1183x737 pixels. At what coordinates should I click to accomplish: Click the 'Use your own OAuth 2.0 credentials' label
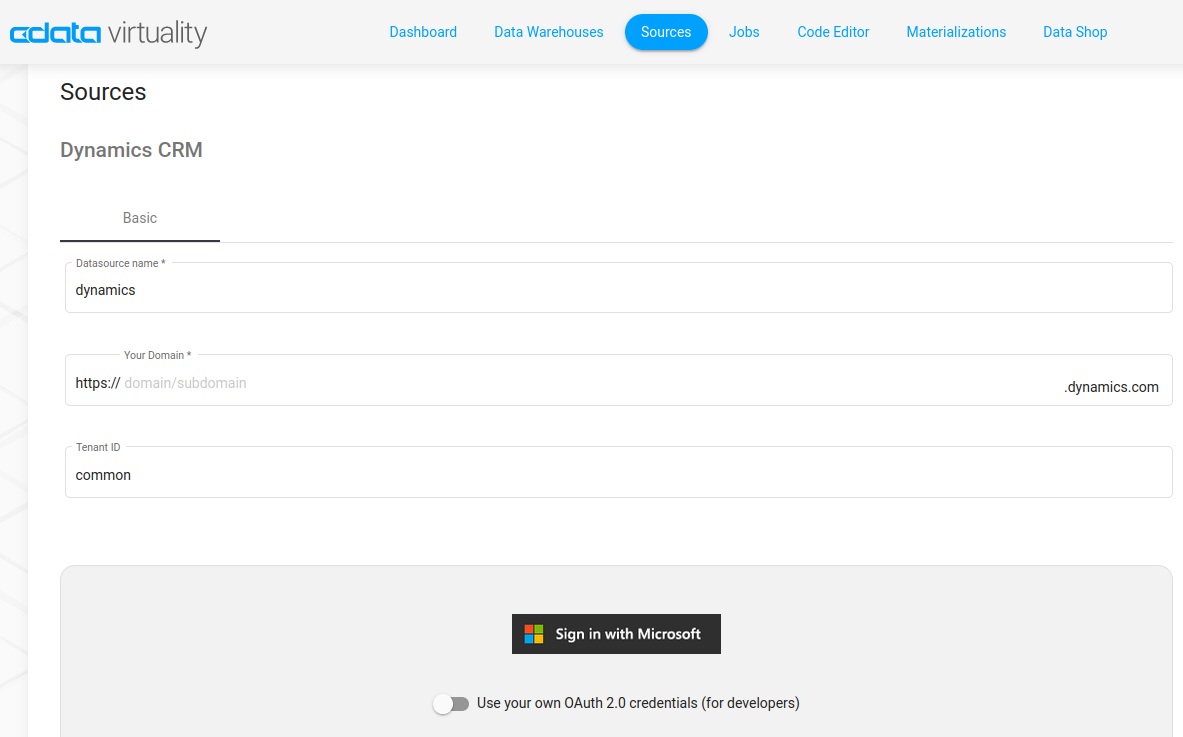(x=638, y=703)
